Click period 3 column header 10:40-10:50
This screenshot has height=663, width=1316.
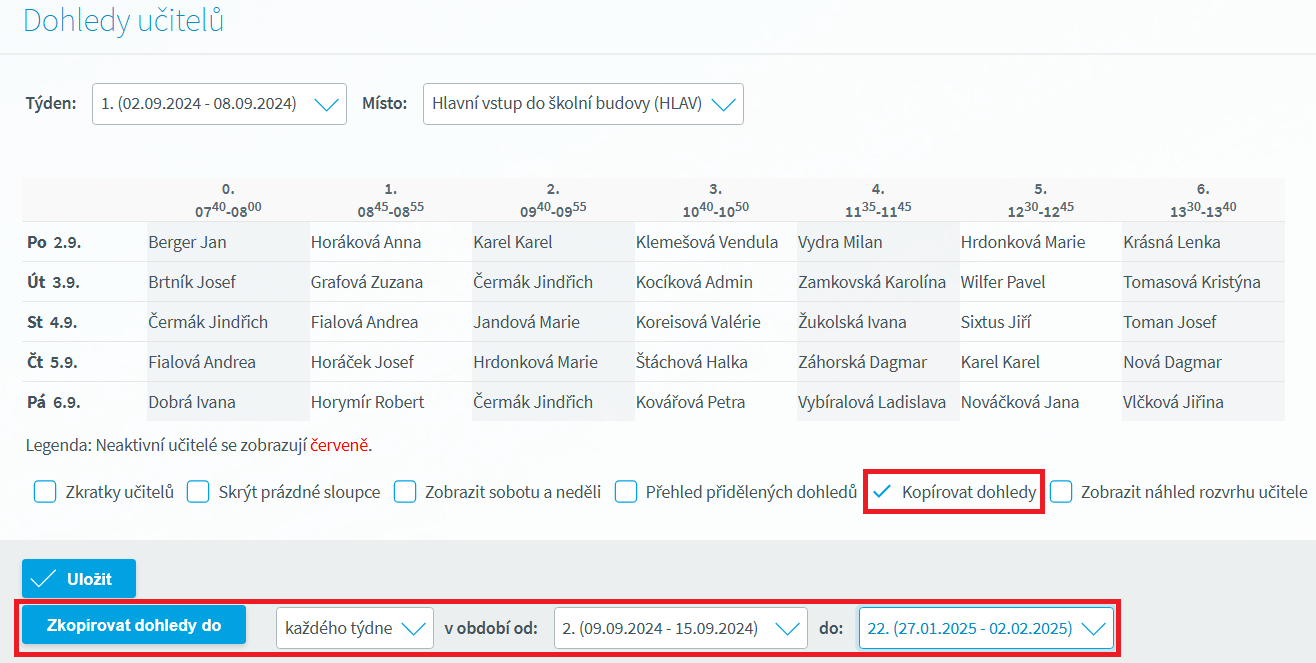tap(715, 200)
